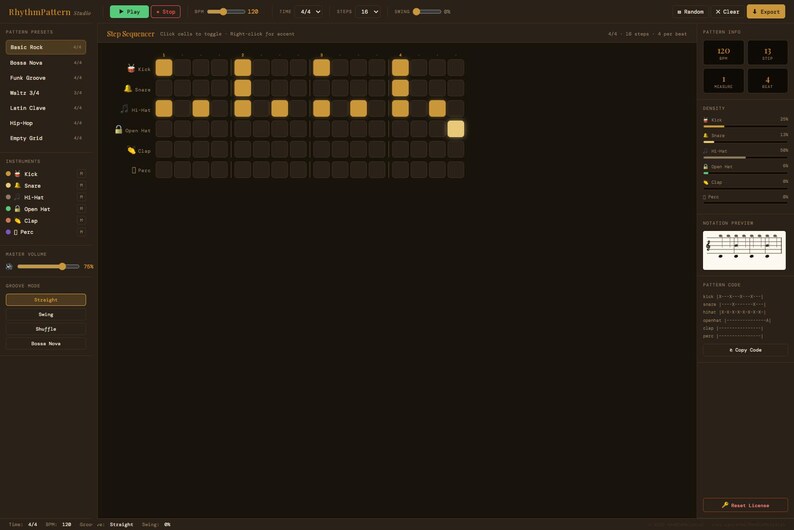
Task: Toggle off the Open Hat cell on step 16
Action: 456,129
